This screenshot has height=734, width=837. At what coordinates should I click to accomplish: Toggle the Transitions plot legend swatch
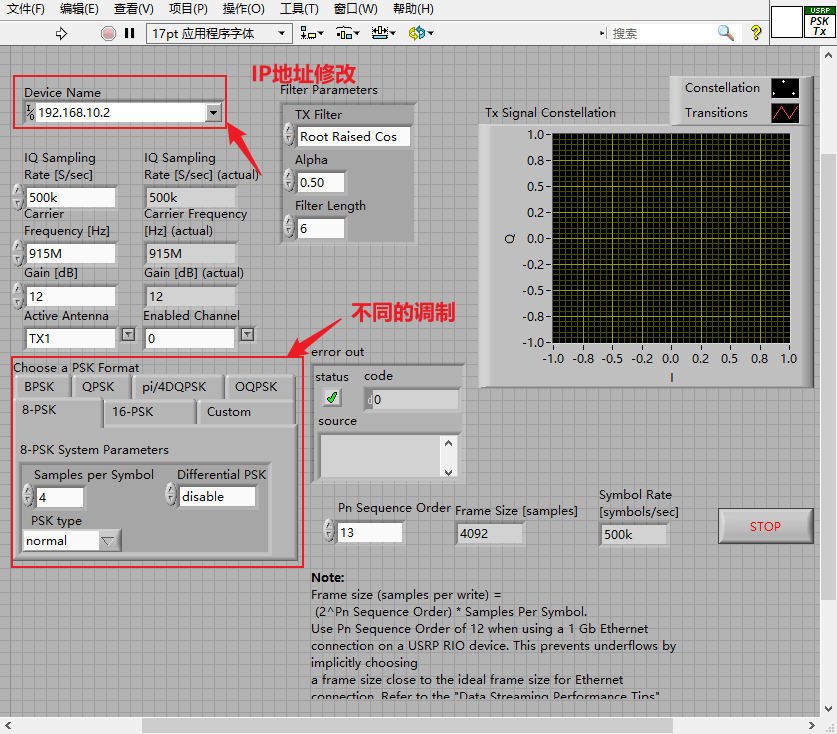click(x=785, y=113)
